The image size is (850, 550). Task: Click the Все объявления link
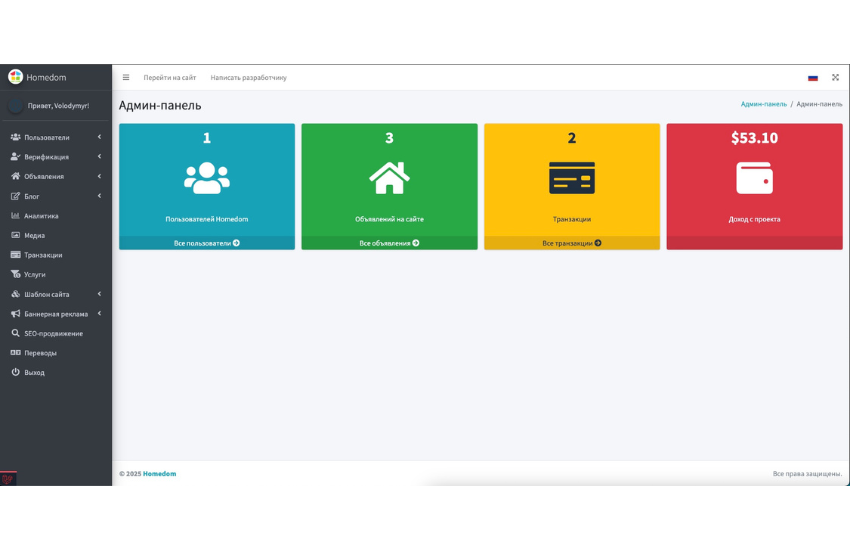point(389,243)
